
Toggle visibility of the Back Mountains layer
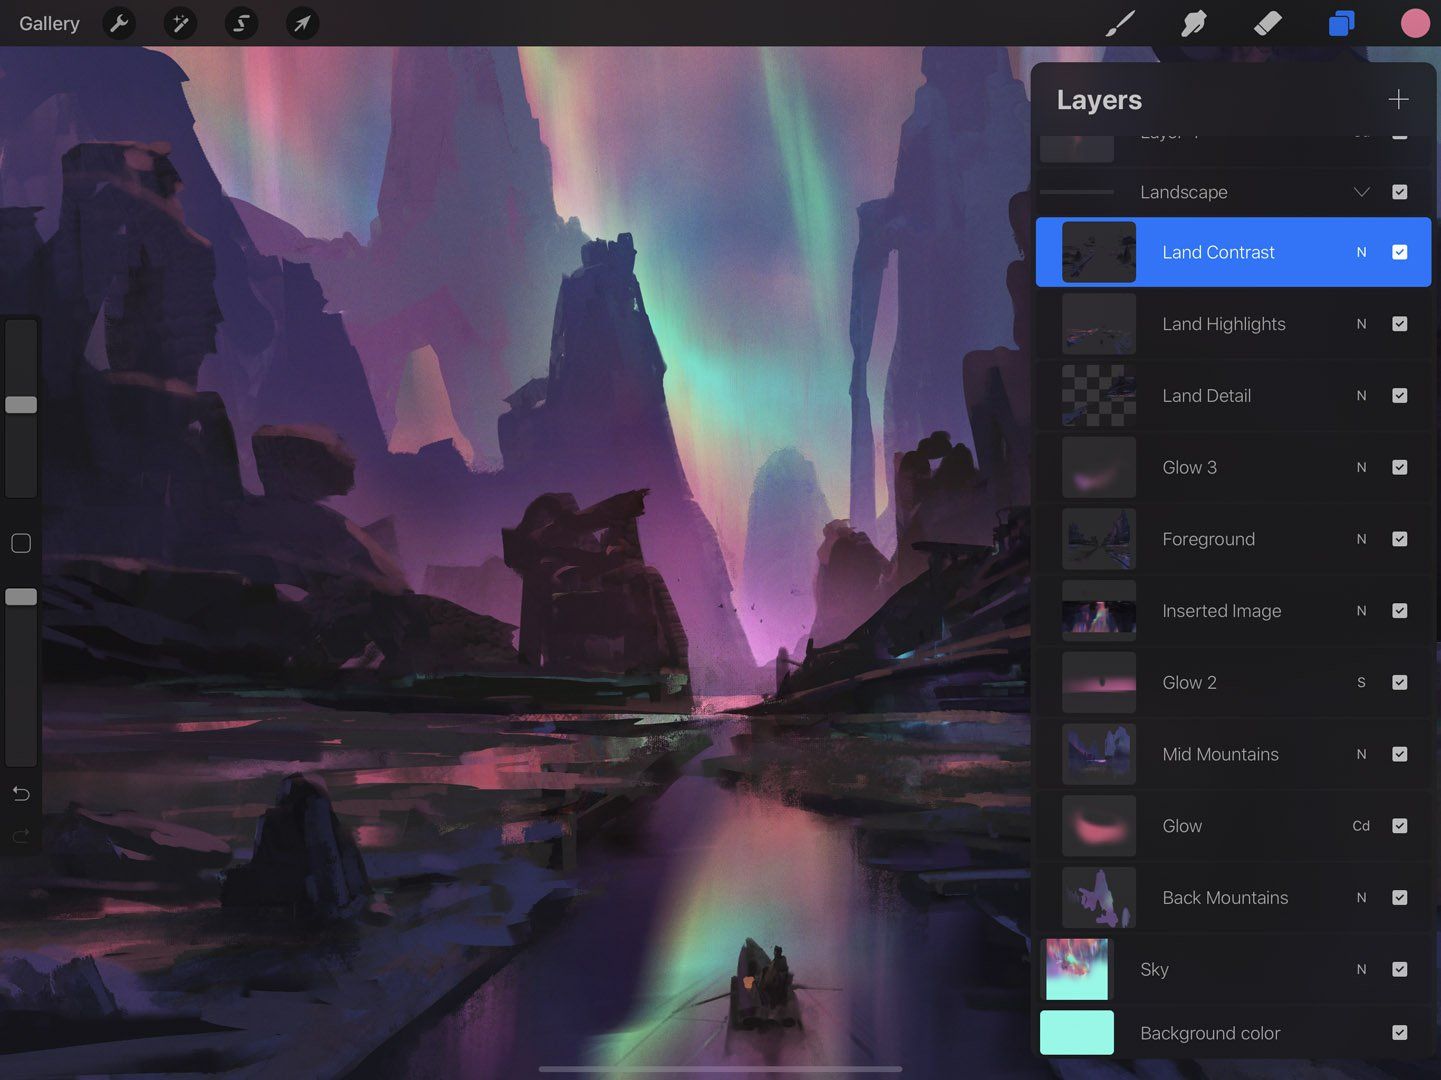click(1399, 897)
